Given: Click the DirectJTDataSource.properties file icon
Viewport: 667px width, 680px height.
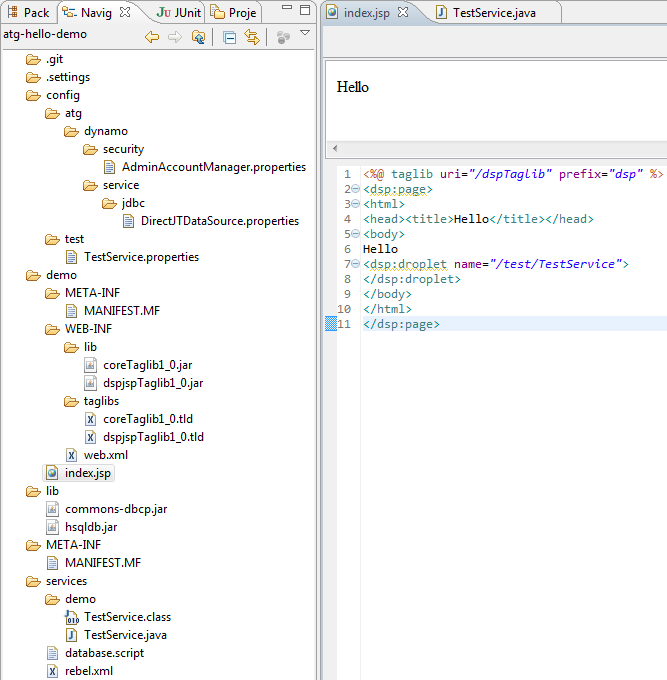Looking at the screenshot, I should pyautogui.click(x=128, y=222).
